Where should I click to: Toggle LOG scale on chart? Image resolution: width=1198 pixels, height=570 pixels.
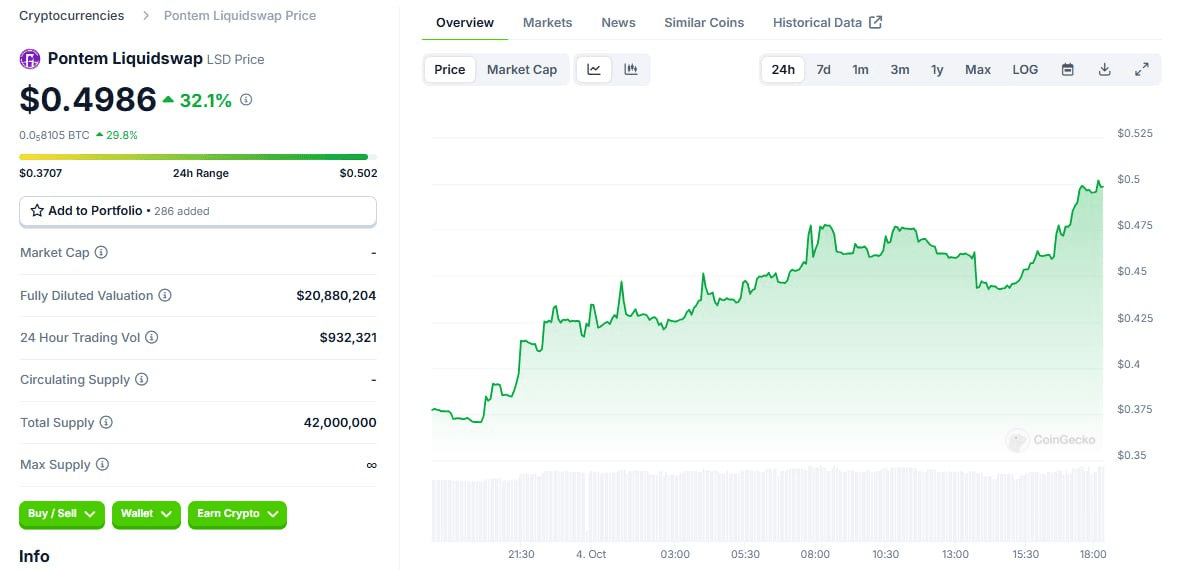pos(1025,70)
